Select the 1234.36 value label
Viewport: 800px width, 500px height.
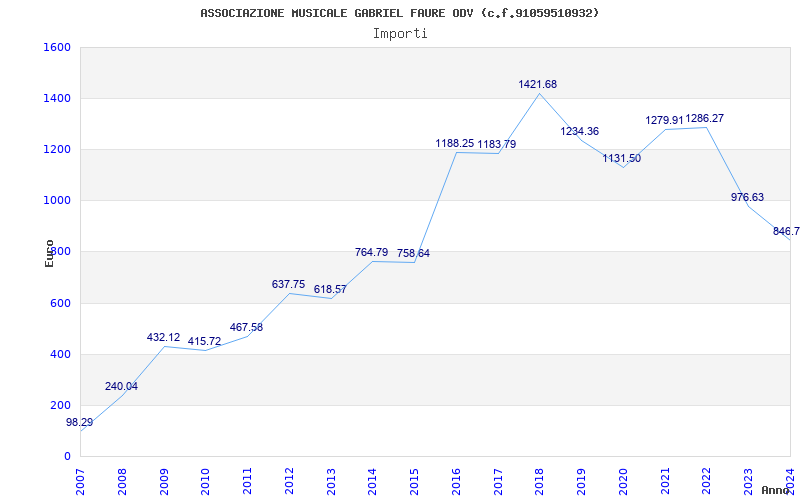point(580,131)
